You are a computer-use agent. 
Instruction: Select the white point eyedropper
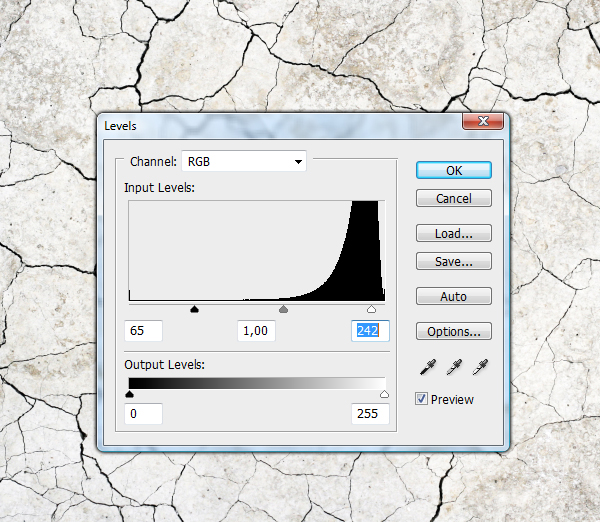pyautogui.click(x=480, y=367)
